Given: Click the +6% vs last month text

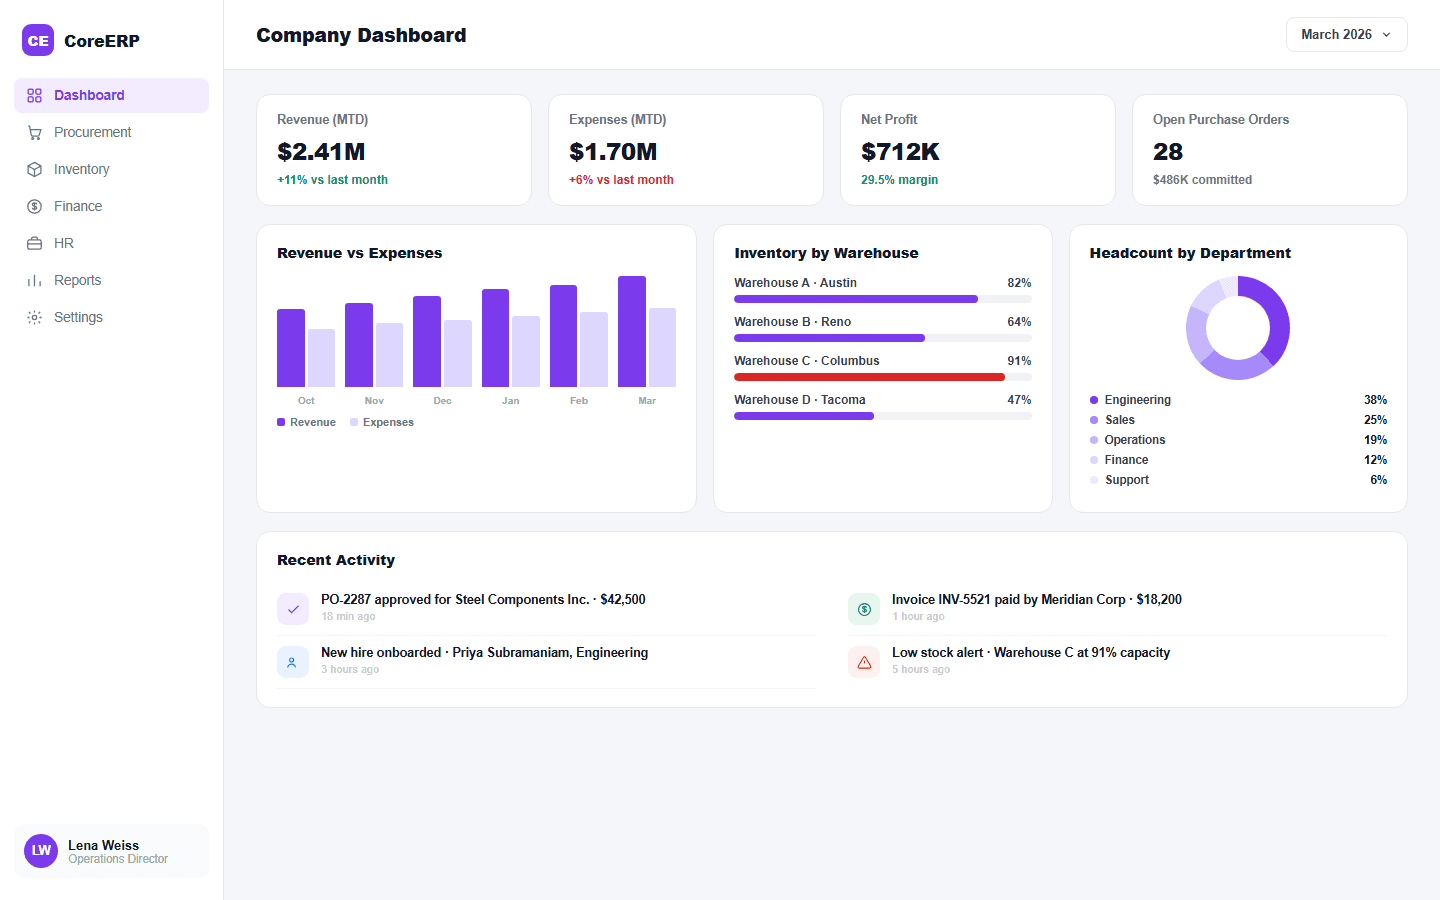Looking at the screenshot, I should pos(621,180).
